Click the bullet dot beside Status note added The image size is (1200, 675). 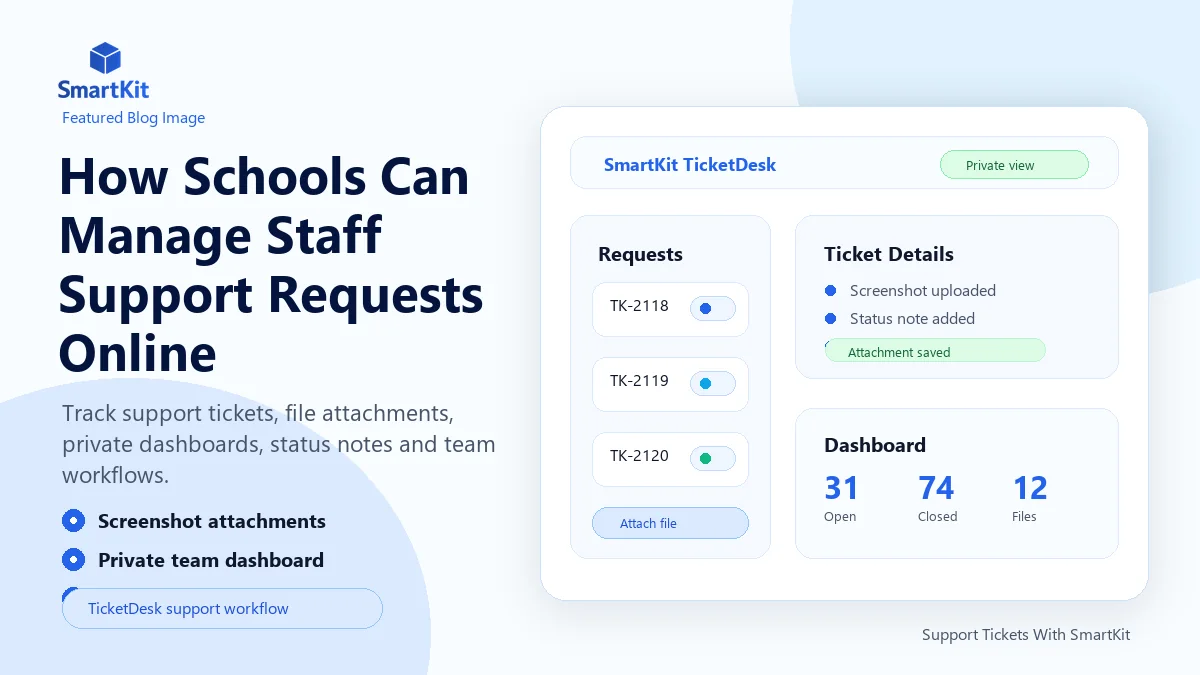(830, 318)
